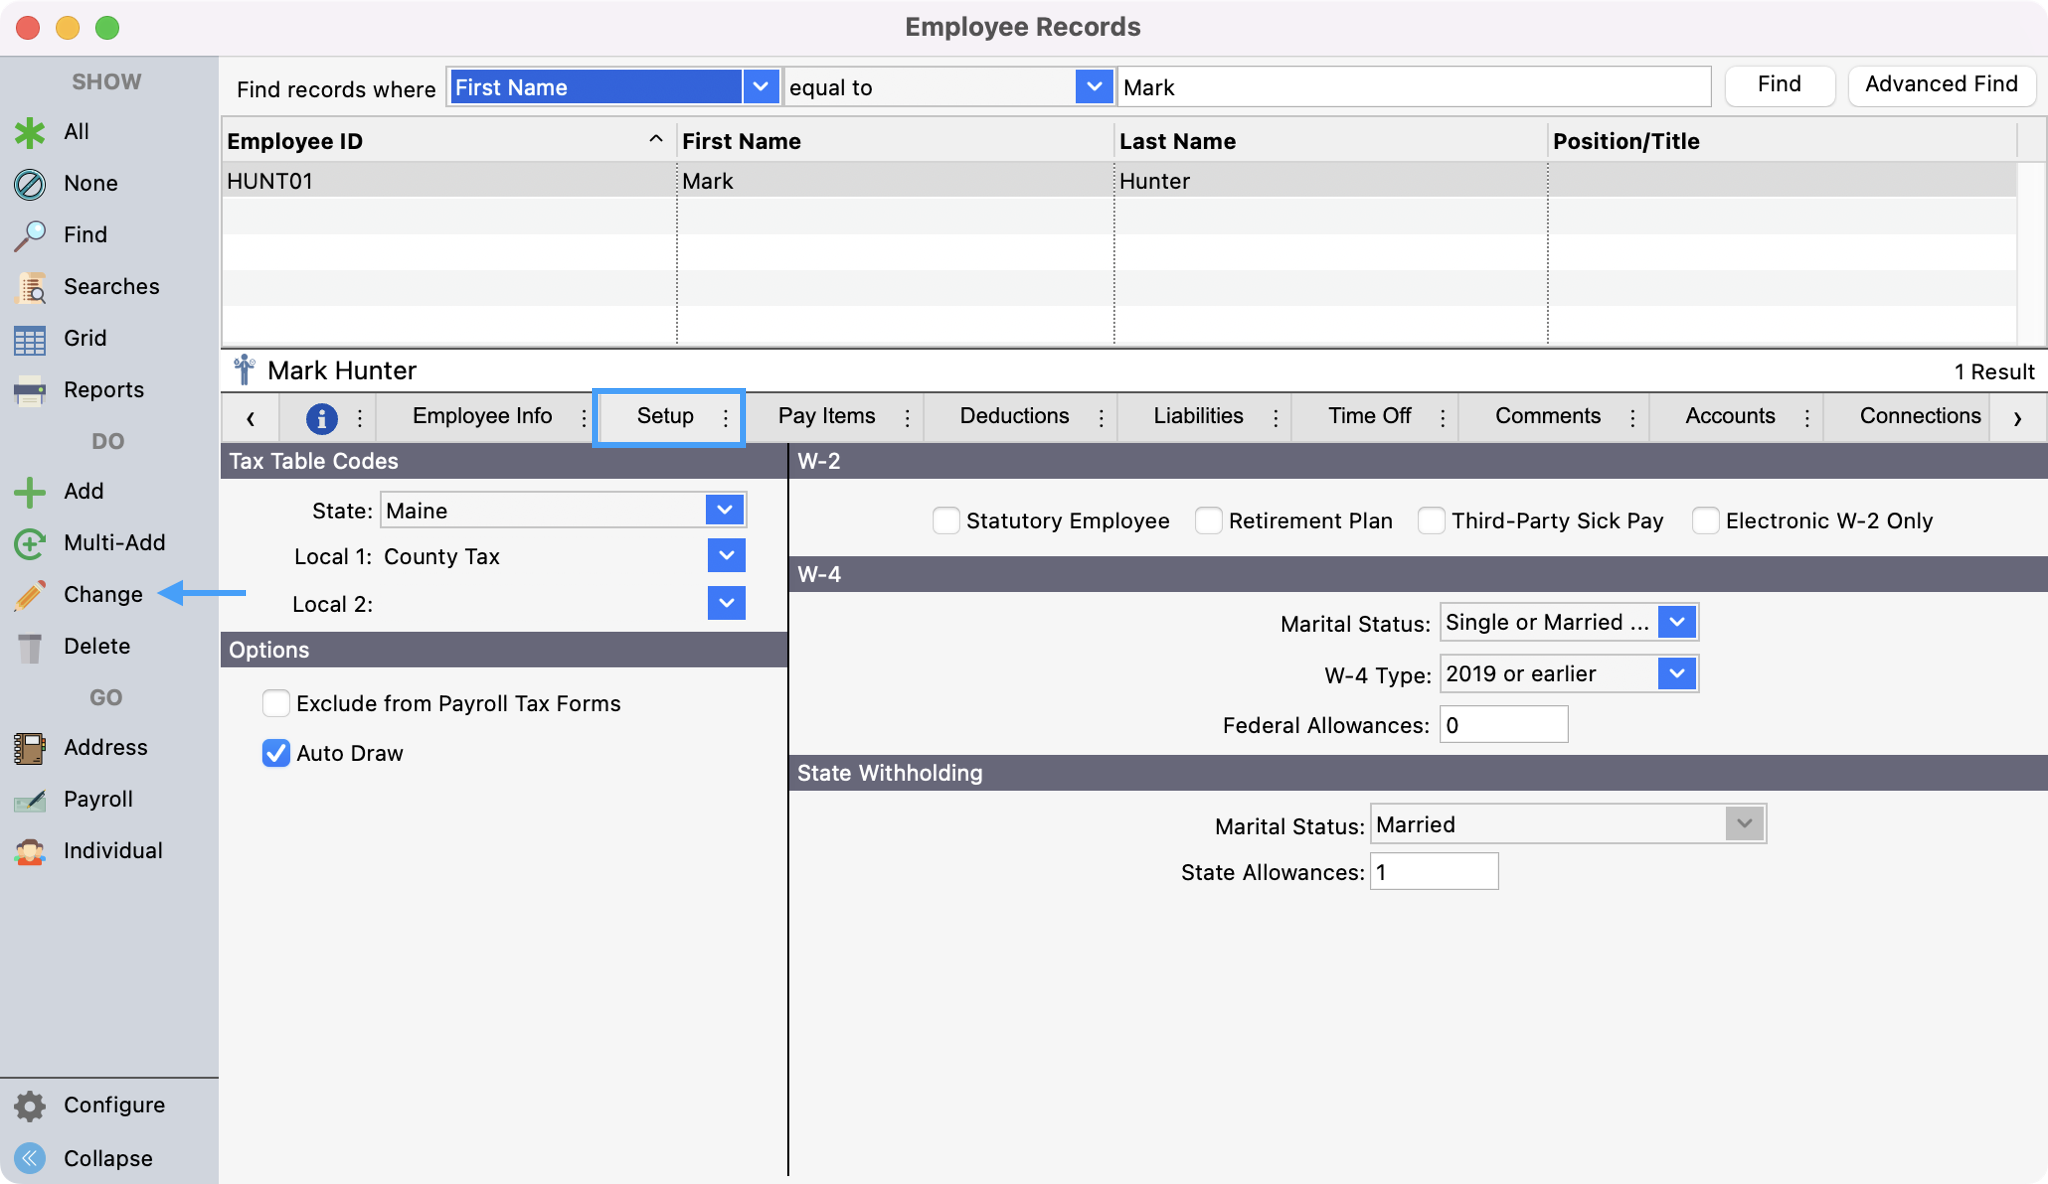Switch to the Pay Items tab
Screen dimensions: 2048x1184
coord(826,416)
